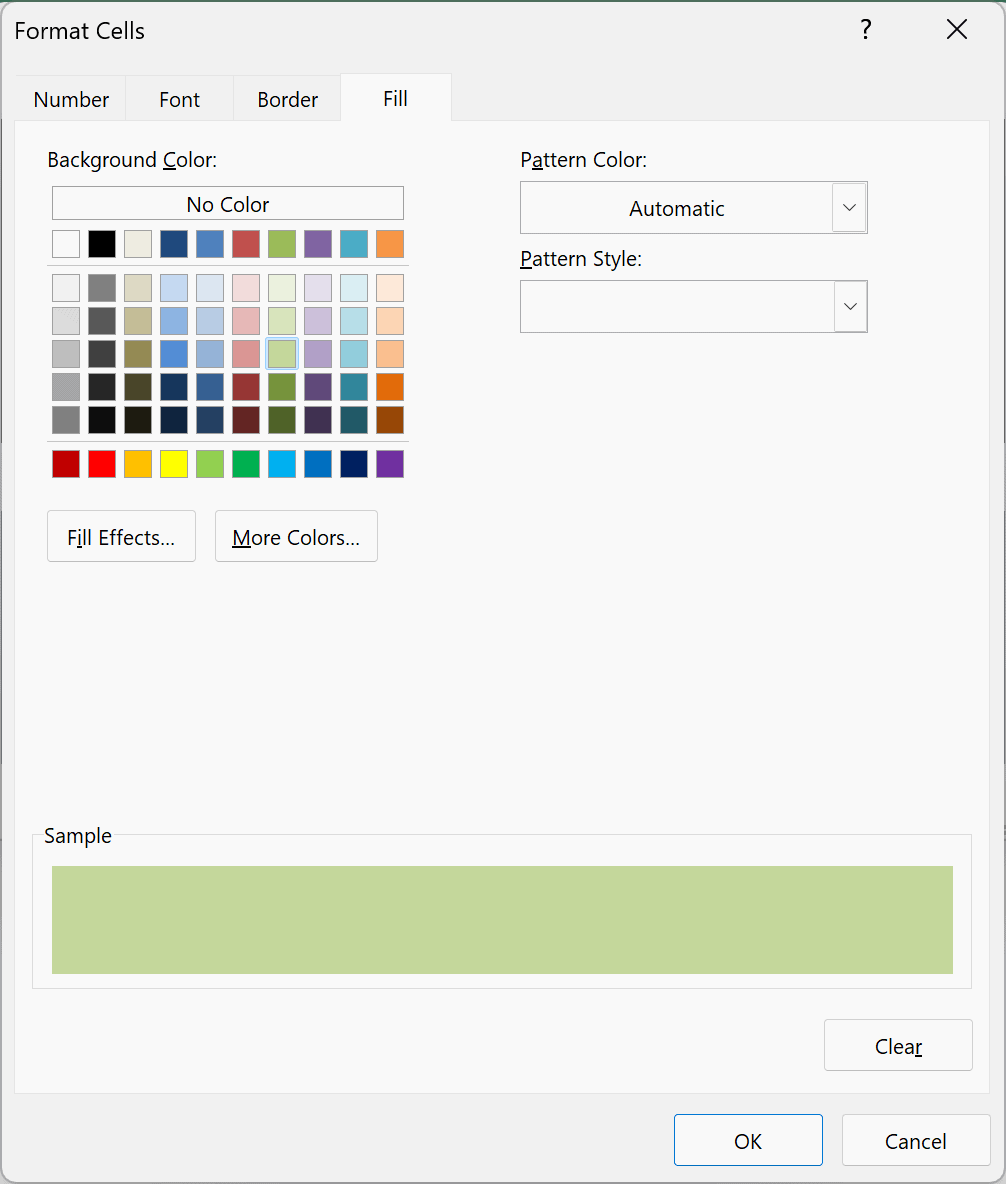Screen dimensions: 1006x1184
Task: Choose the darkest green theme swatch
Action: click(282, 420)
